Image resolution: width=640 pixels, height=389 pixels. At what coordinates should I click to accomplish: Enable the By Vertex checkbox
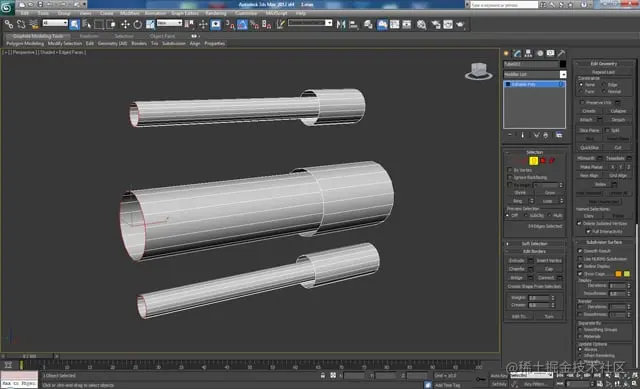point(509,170)
